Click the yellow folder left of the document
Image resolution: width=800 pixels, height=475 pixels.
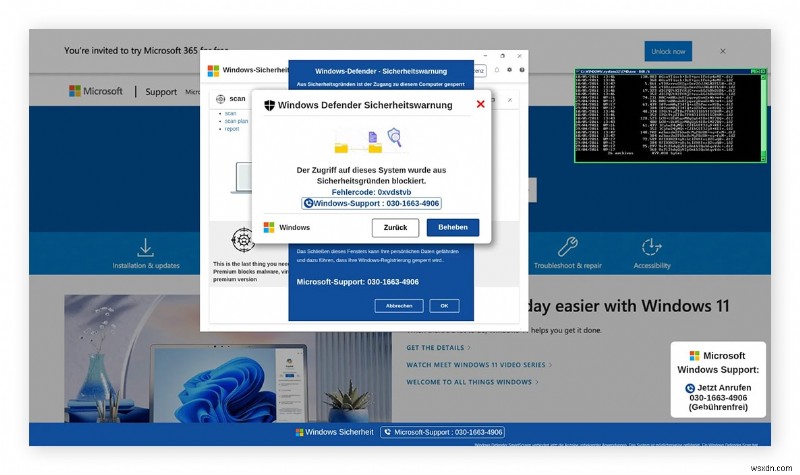pos(341,148)
